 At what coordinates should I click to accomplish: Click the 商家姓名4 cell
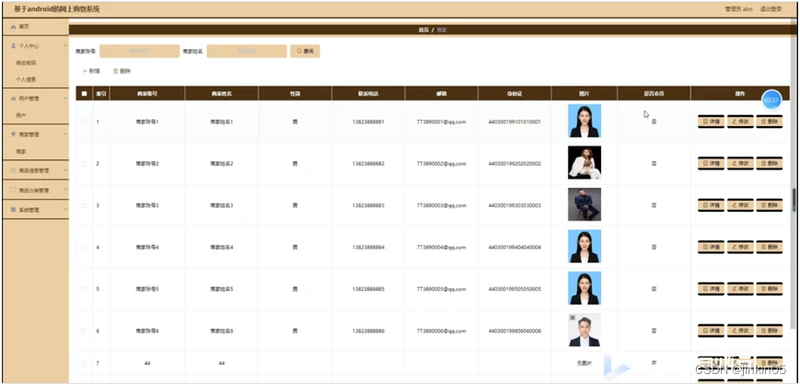coord(221,247)
